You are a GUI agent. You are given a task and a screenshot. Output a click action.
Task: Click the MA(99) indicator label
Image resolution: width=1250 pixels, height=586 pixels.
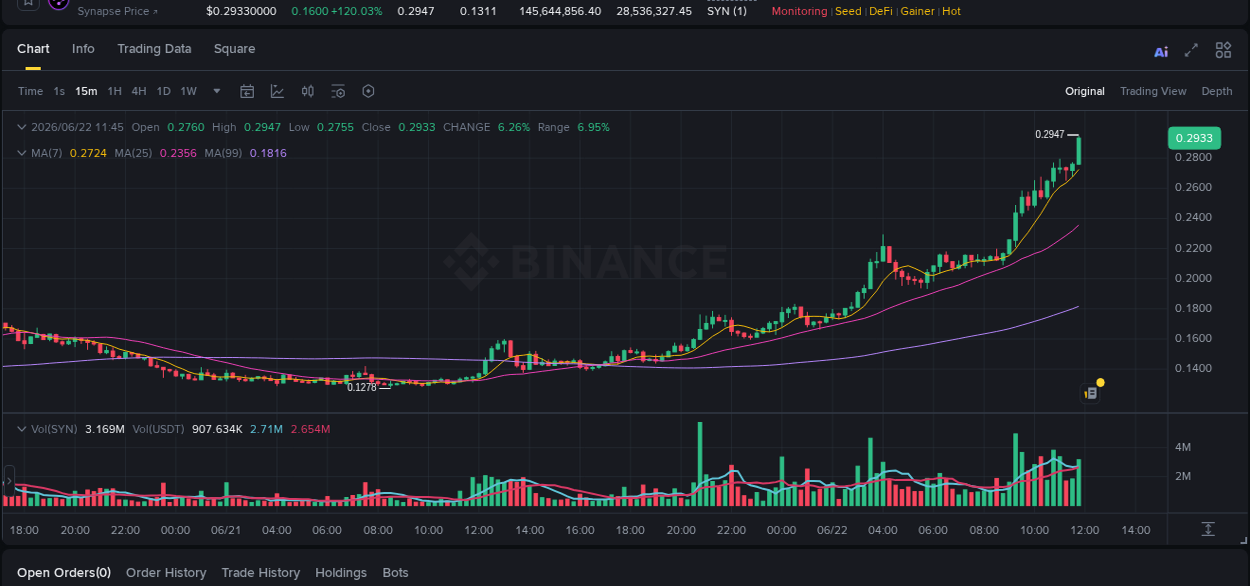(x=224, y=153)
